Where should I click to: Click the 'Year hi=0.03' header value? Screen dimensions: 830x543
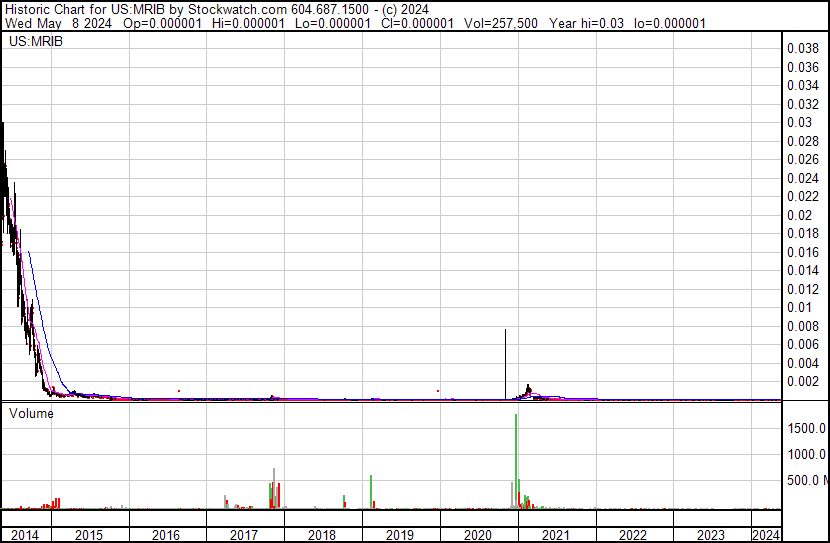click(x=586, y=23)
